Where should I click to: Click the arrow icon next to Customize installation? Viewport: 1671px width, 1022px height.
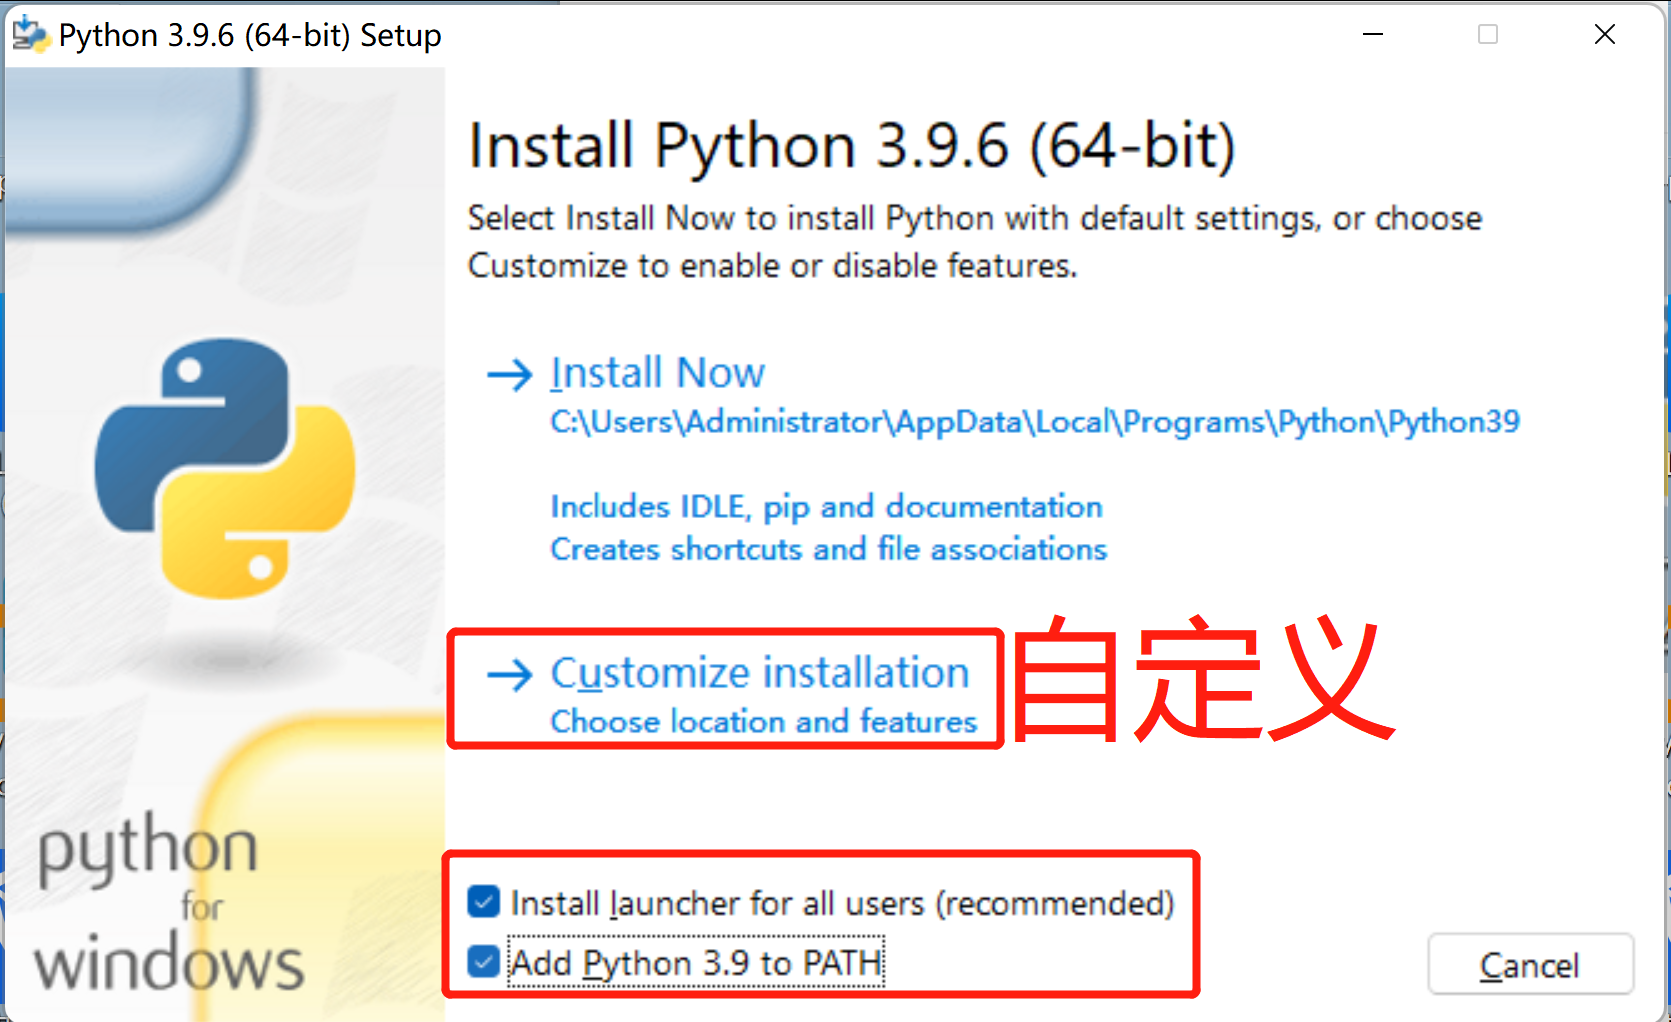510,675
